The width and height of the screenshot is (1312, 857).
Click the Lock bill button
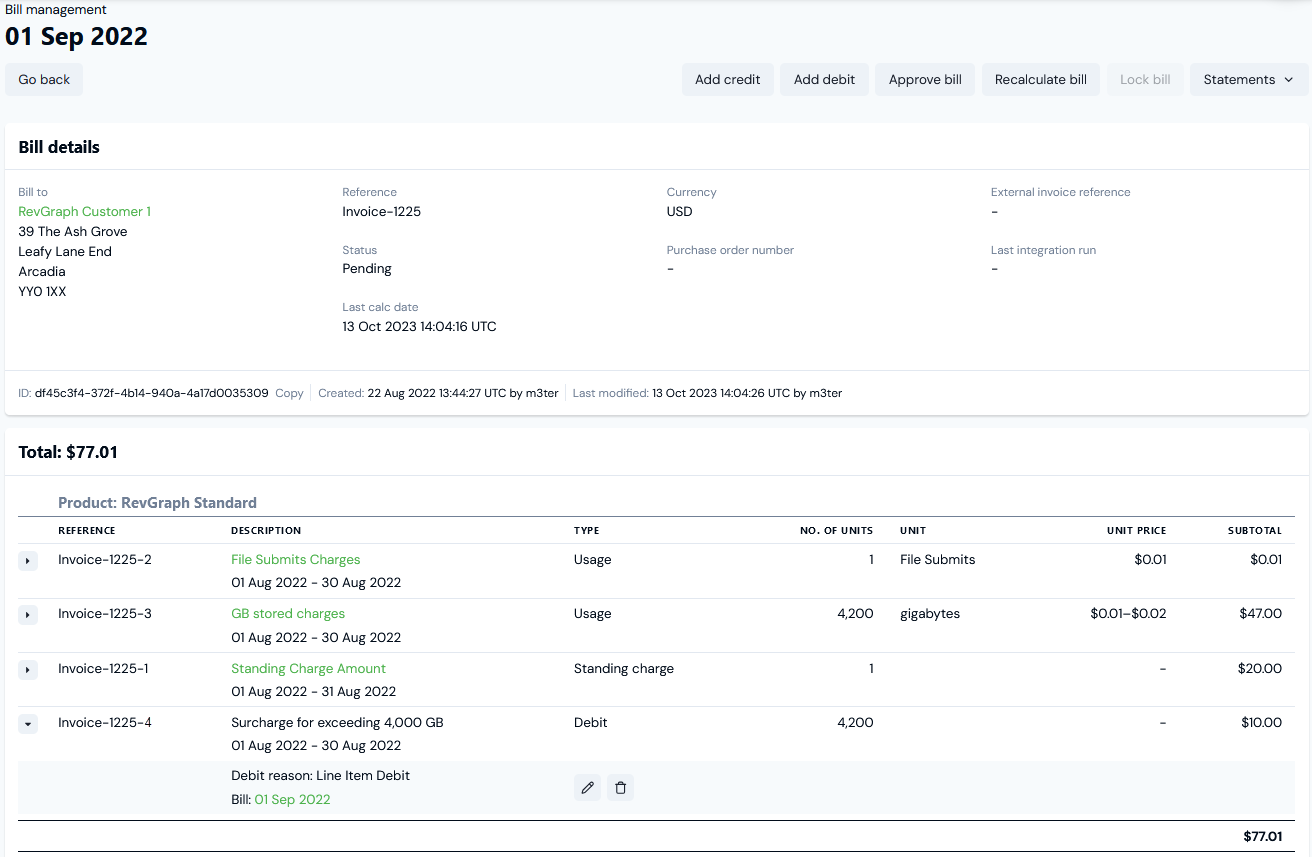point(1145,80)
